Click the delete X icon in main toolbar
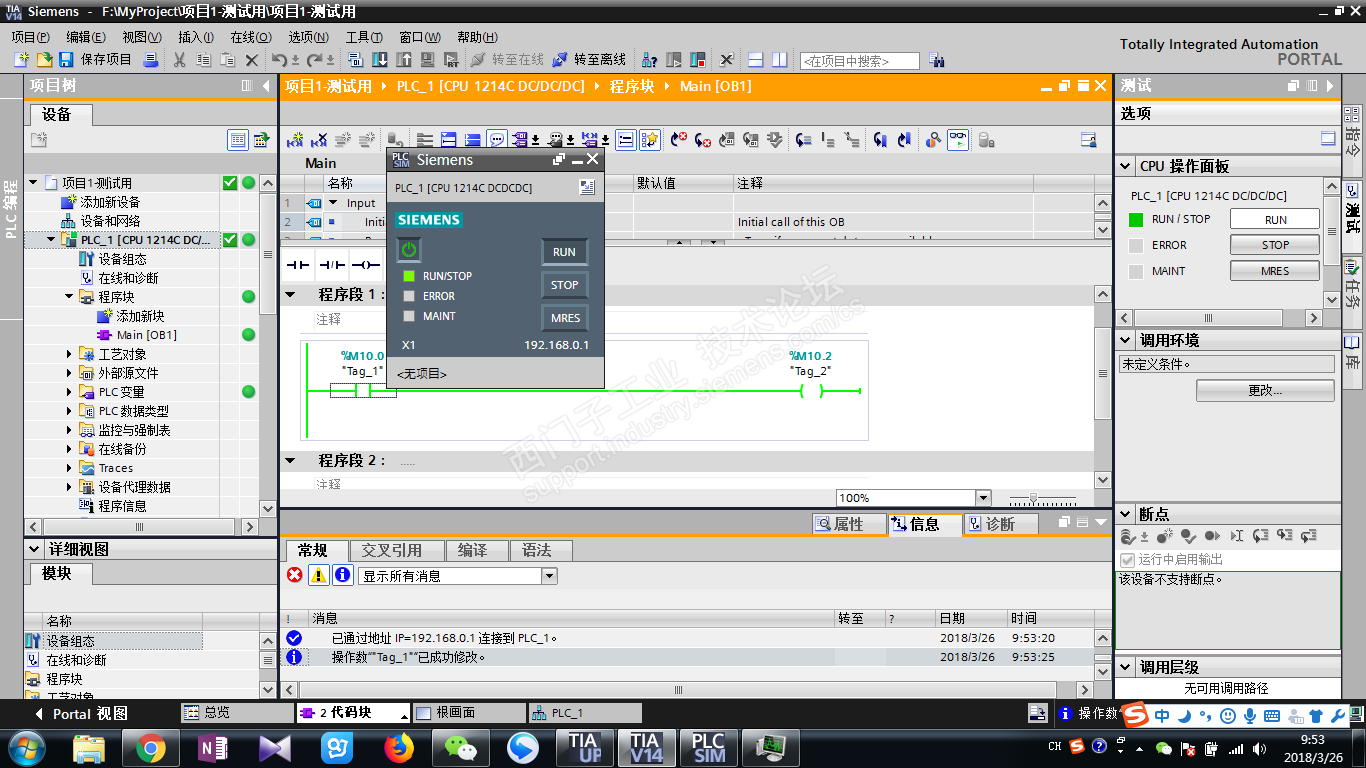The height and width of the screenshot is (768, 1366). pyautogui.click(x=252, y=60)
